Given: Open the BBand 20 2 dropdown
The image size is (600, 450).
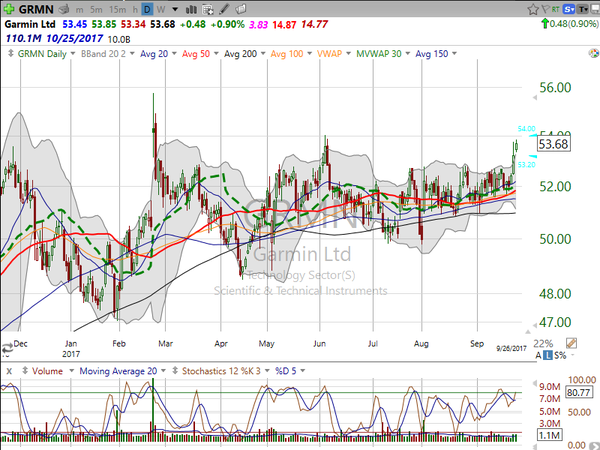Looking at the screenshot, I should click(x=132, y=54).
